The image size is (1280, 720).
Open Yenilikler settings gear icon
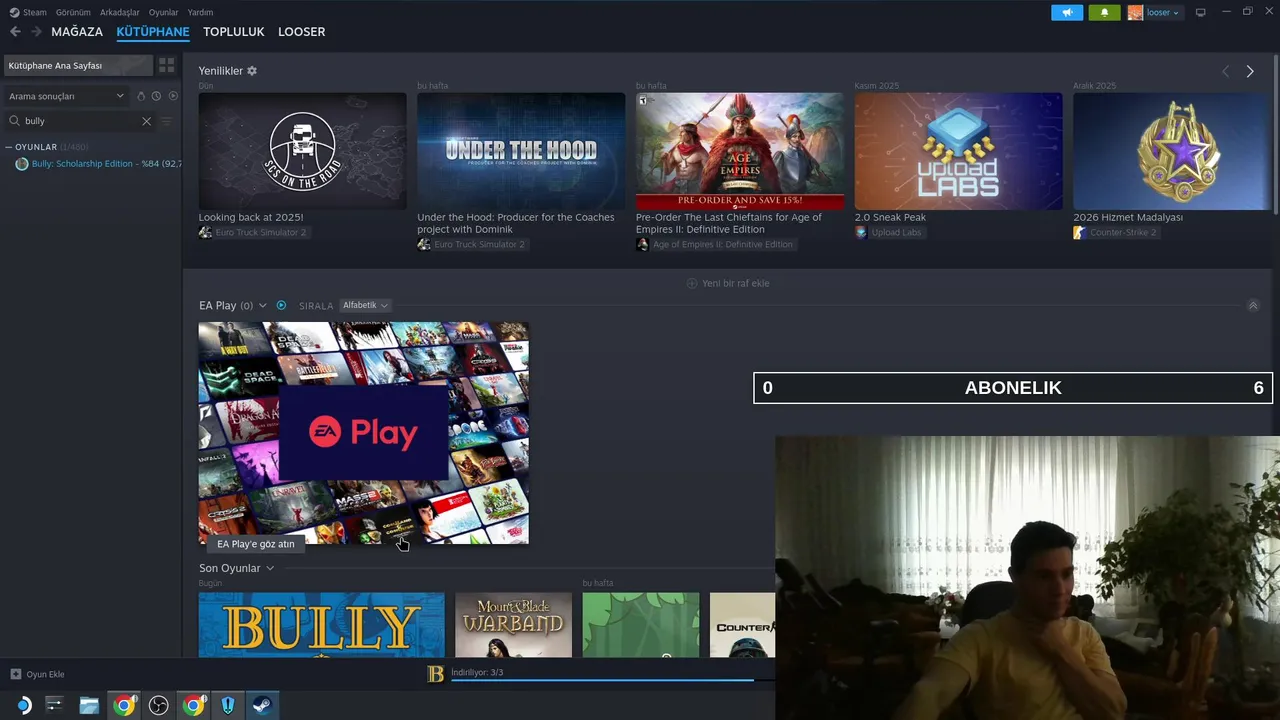point(252,71)
